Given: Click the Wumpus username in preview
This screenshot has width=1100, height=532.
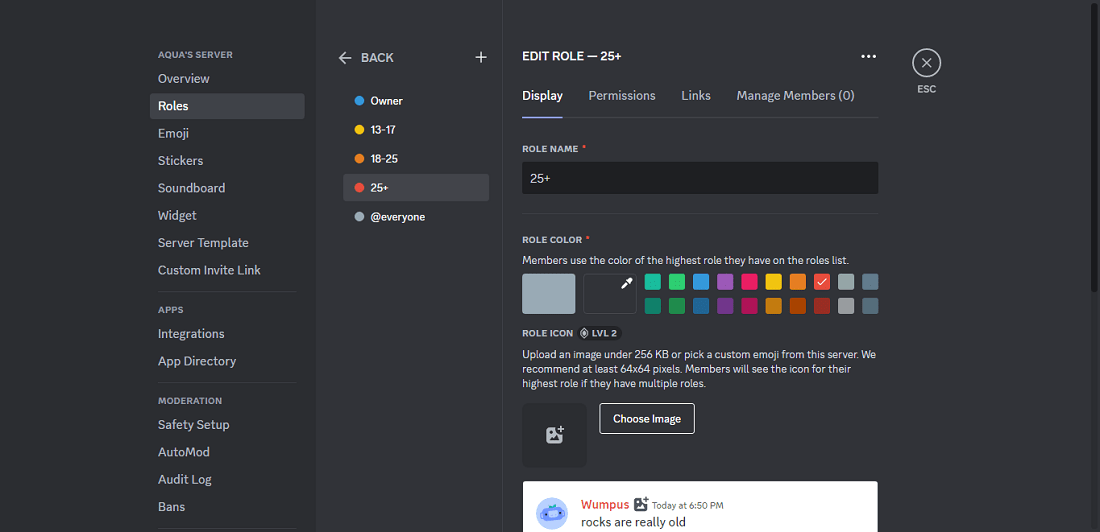Looking at the screenshot, I should pos(605,505).
